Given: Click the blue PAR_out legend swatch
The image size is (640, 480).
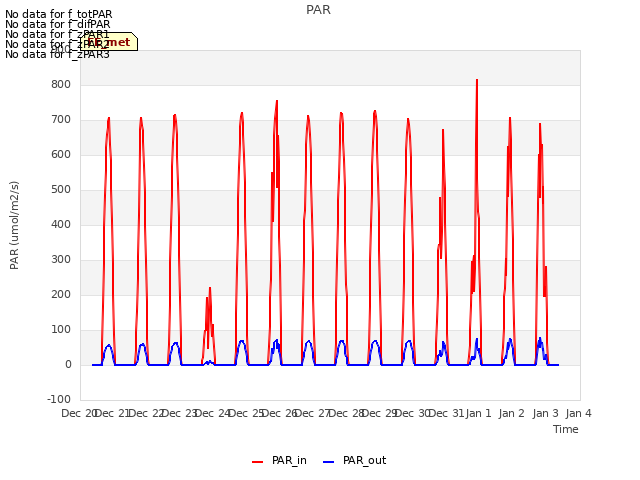Looking at the screenshot, I should click(x=329, y=462).
